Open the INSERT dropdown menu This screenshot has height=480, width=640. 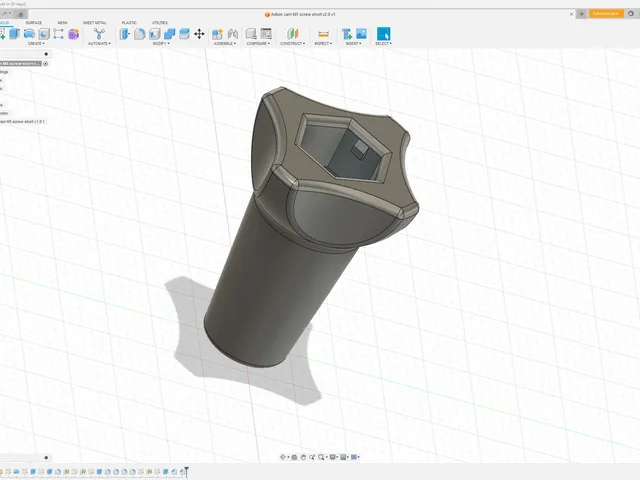tap(353, 43)
